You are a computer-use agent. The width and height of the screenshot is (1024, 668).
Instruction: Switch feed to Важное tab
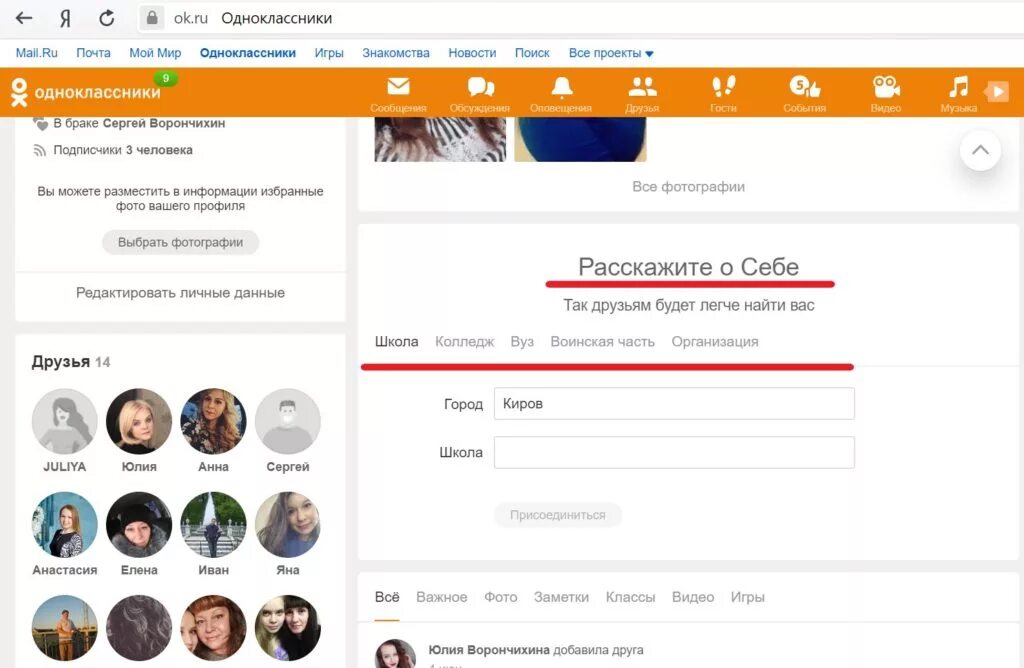click(441, 597)
